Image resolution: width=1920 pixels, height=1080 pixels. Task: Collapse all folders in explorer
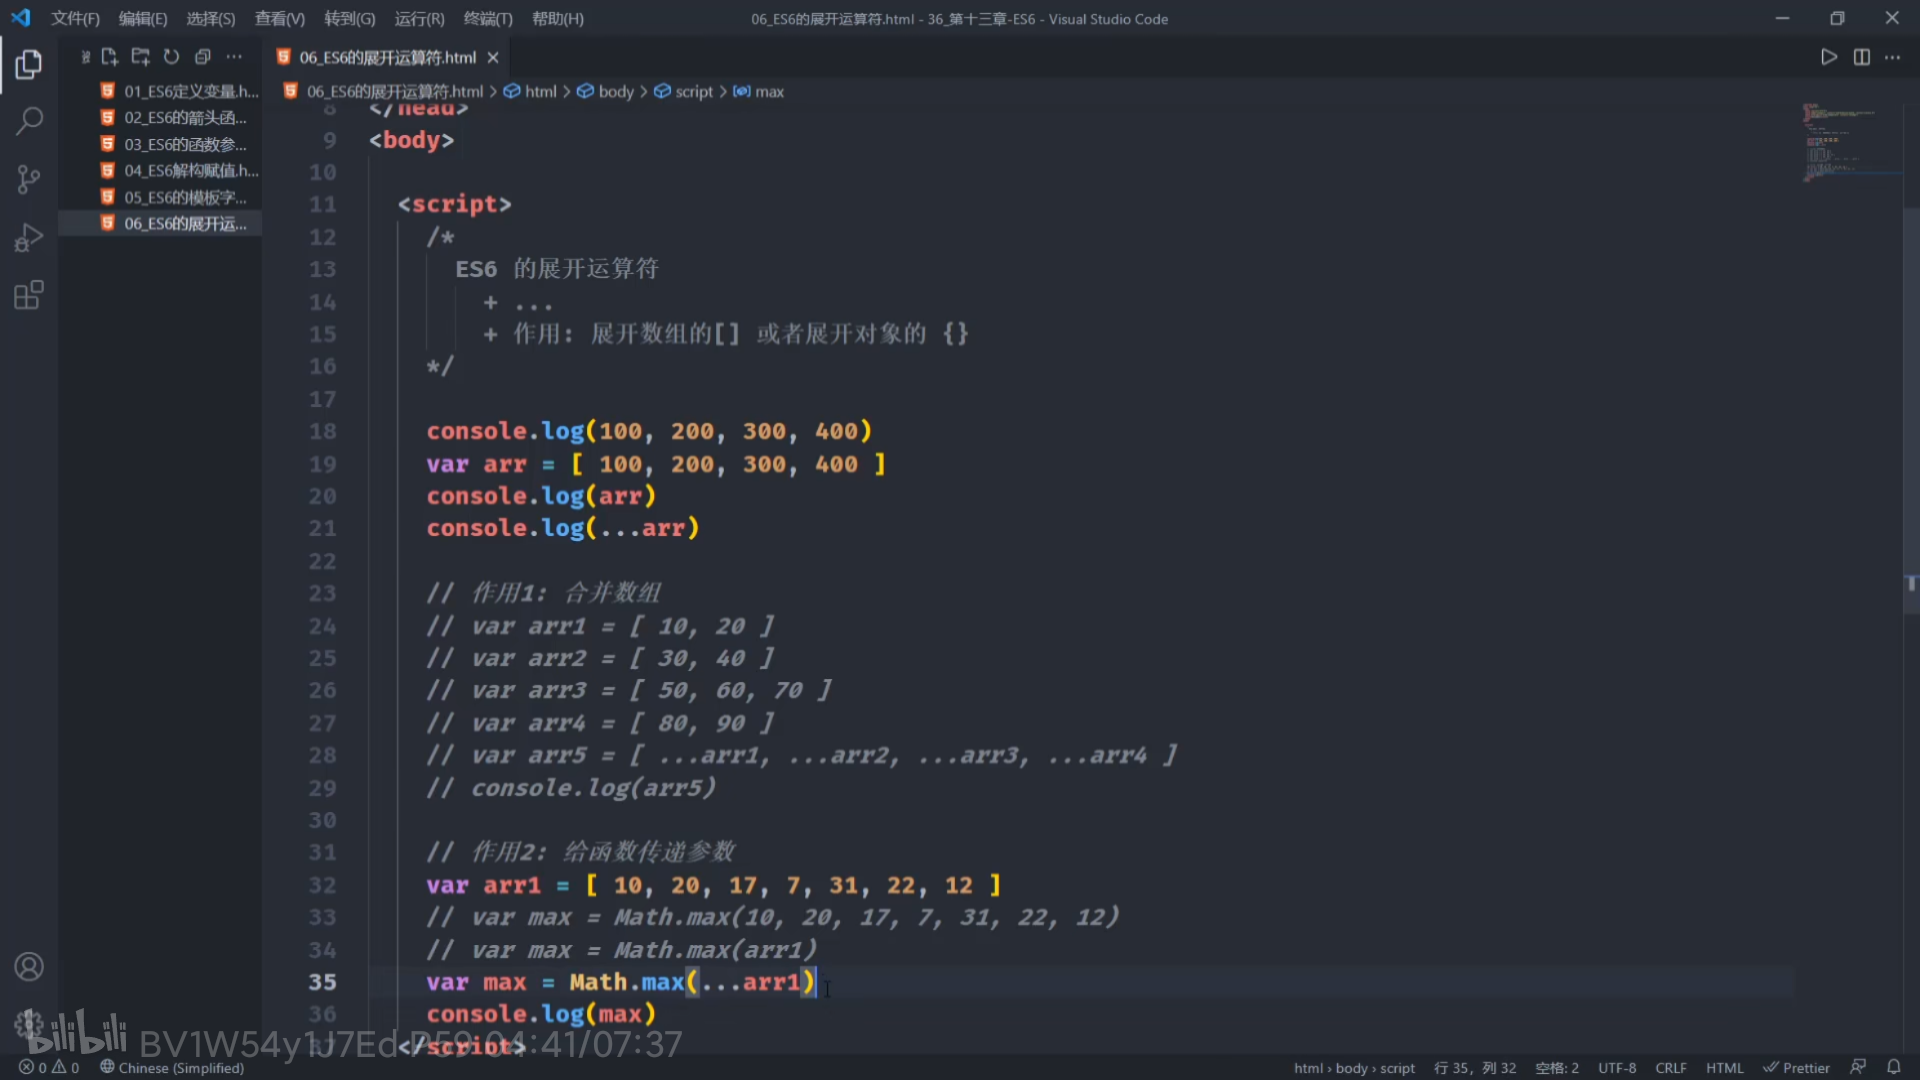click(202, 57)
